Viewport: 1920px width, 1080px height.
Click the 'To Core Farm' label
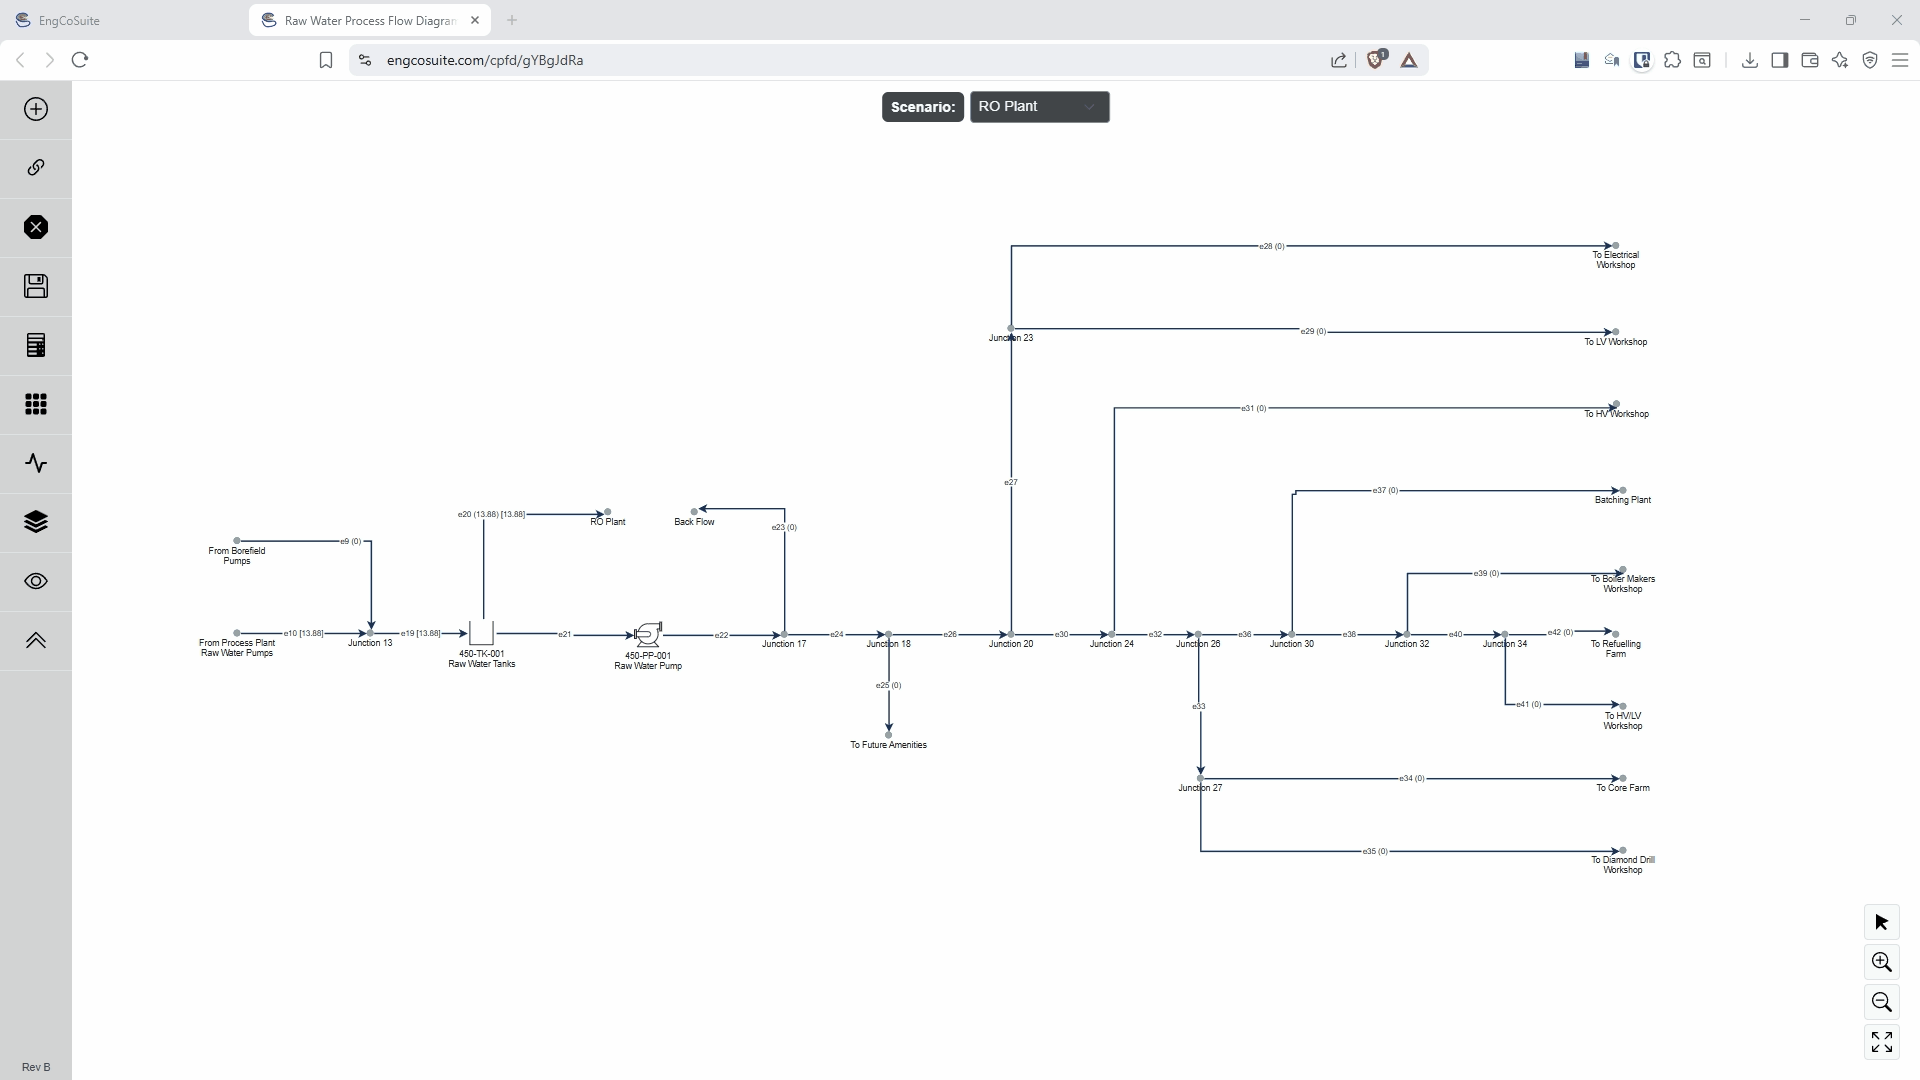click(x=1622, y=788)
